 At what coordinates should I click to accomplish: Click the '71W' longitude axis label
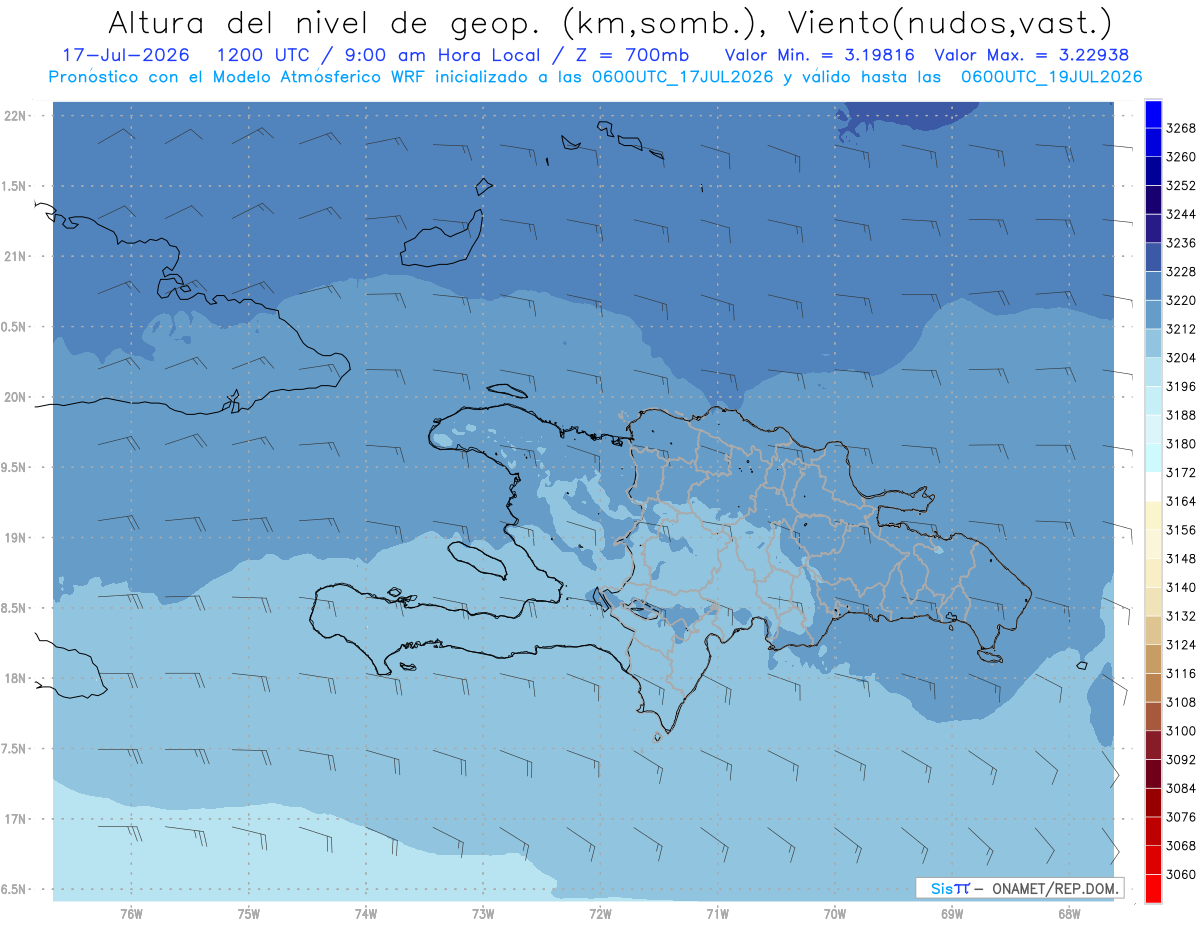[717, 914]
